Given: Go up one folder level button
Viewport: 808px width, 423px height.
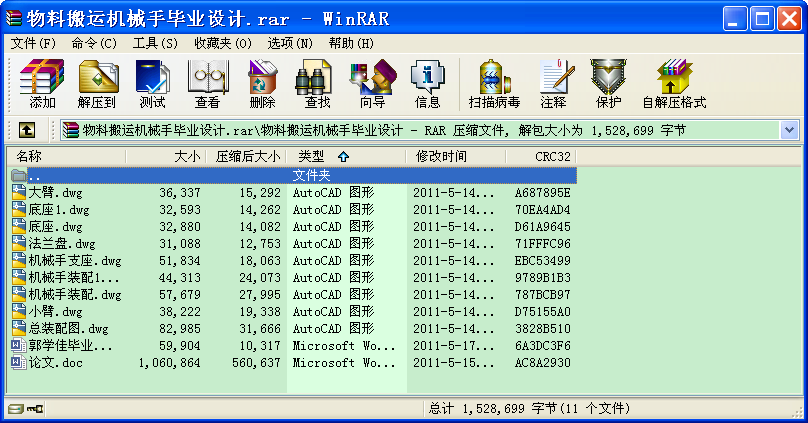Looking at the screenshot, I should point(27,130).
